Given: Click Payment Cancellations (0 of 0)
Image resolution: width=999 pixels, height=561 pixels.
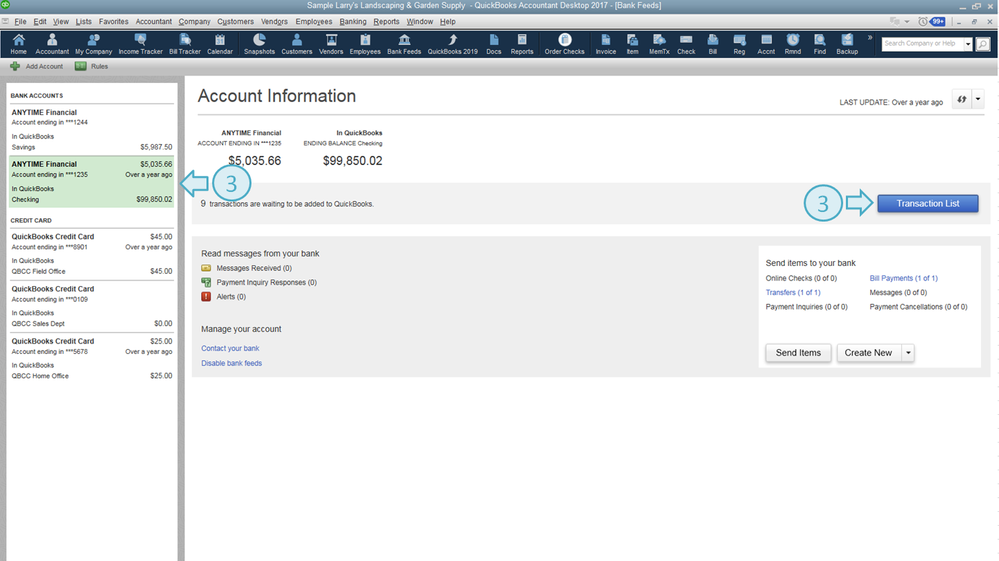Looking at the screenshot, I should tap(918, 307).
